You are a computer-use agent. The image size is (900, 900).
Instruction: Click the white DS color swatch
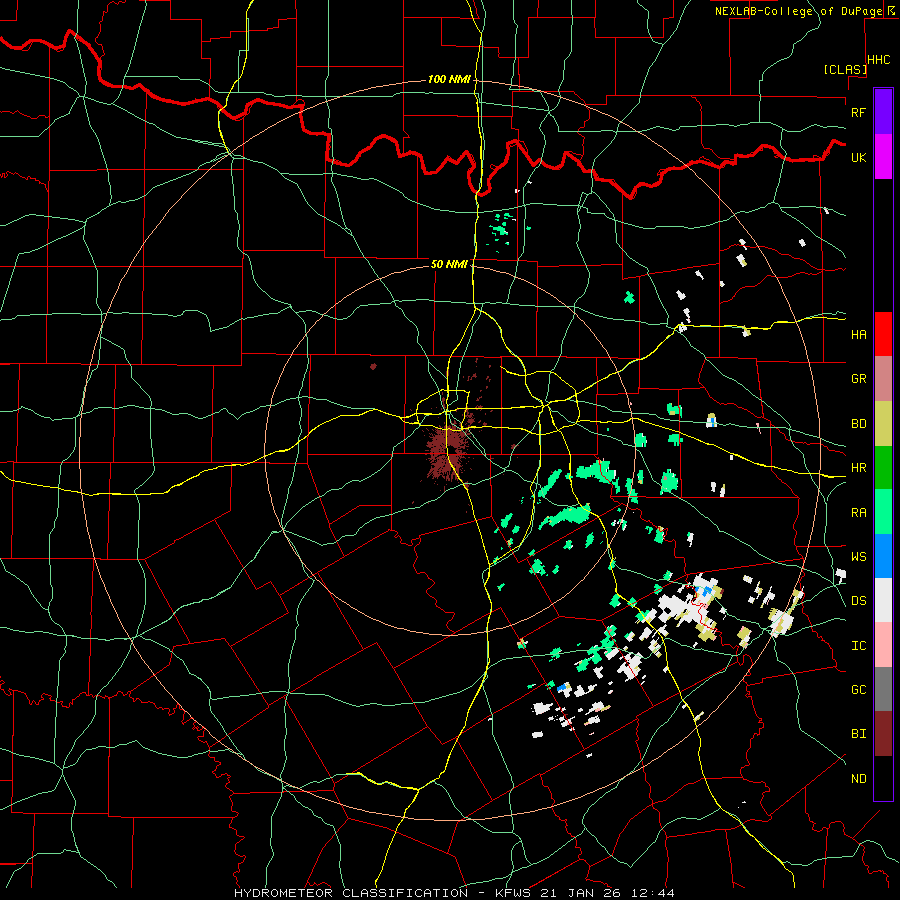tap(883, 600)
